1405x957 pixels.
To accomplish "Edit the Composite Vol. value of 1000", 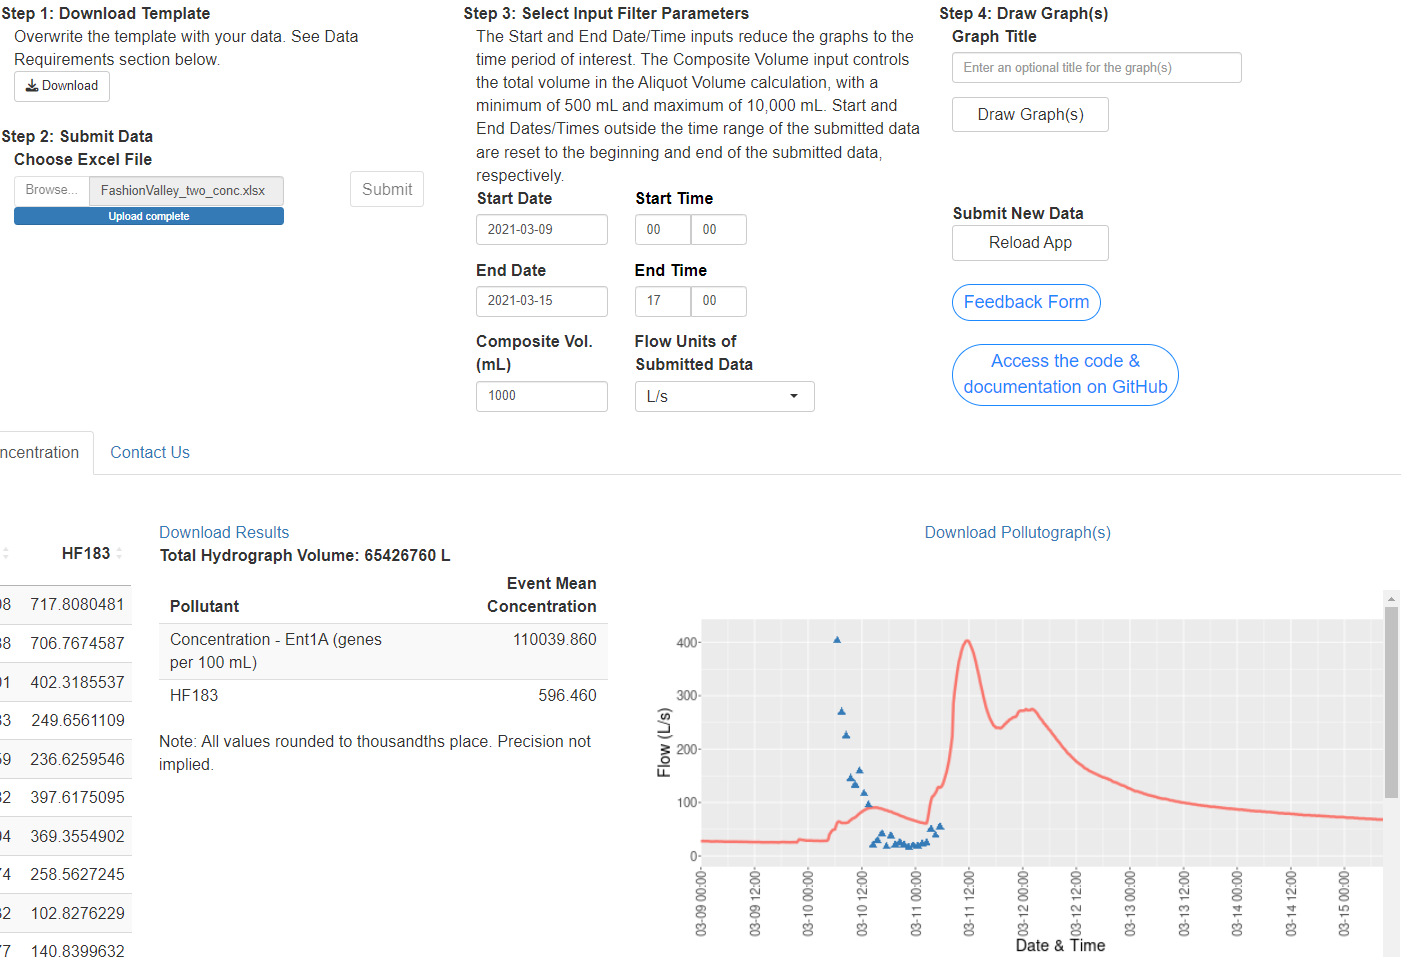I will [541, 396].
